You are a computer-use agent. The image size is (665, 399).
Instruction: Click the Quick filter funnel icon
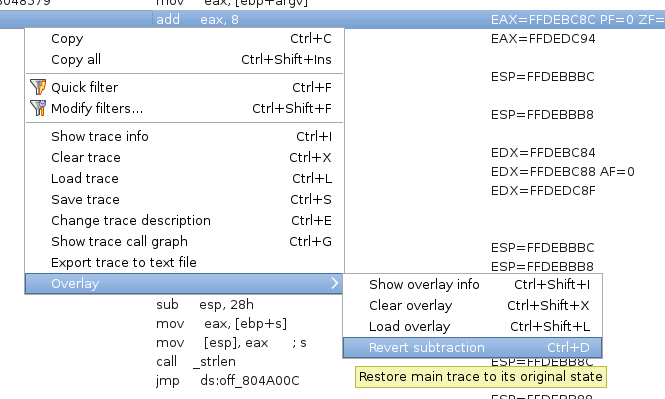tap(38, 87)
